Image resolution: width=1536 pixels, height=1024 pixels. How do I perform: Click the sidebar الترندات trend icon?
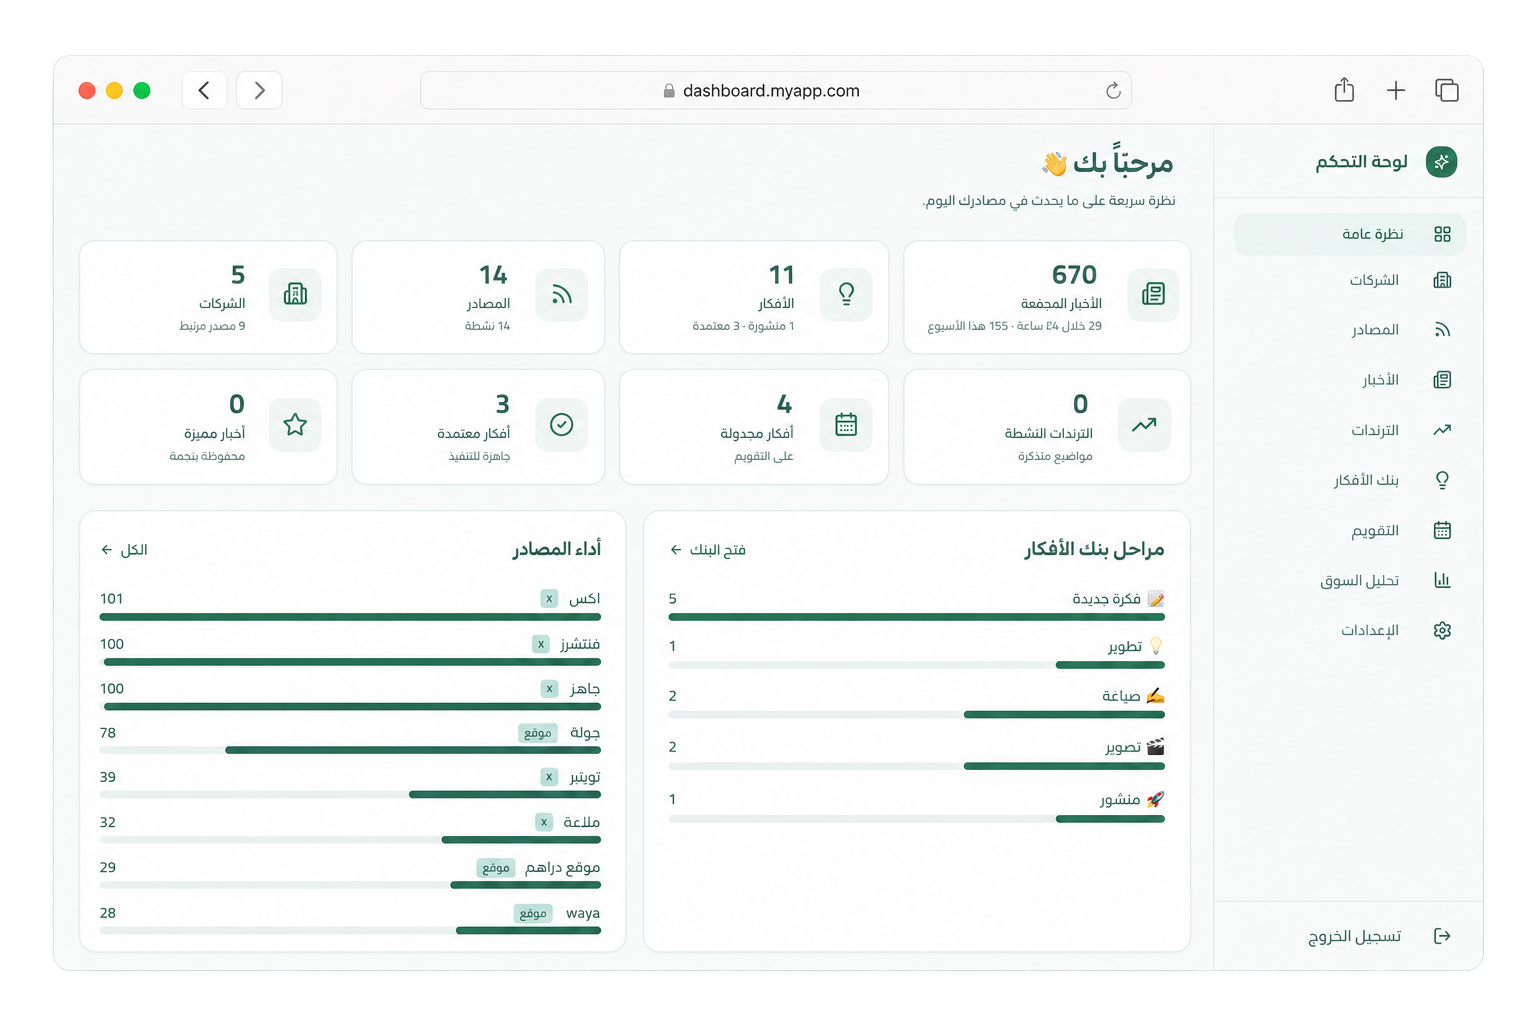(1442, 430)
